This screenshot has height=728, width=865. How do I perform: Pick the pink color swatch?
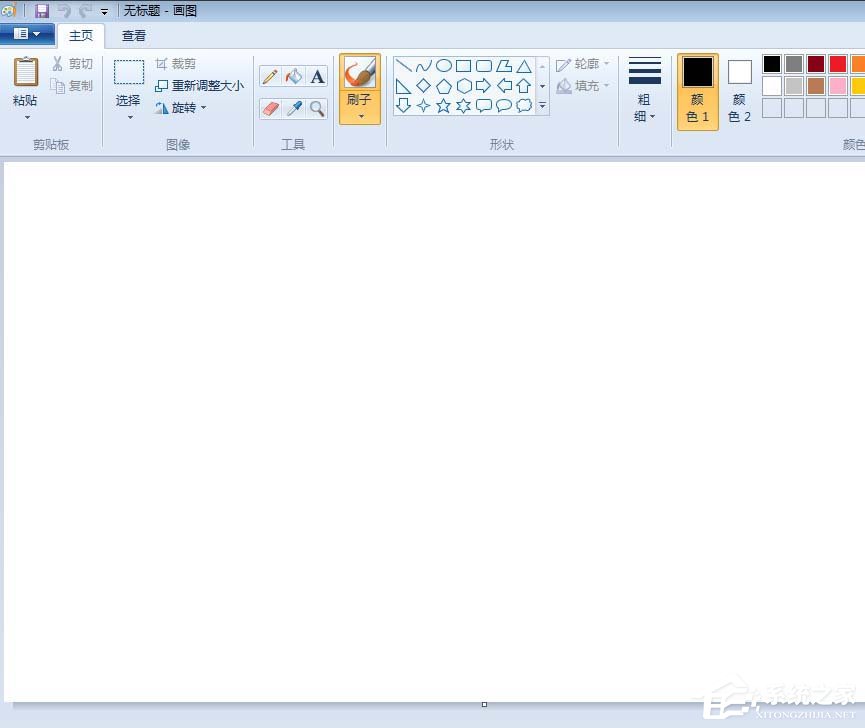pyautogui.click(x=838, y=86)
